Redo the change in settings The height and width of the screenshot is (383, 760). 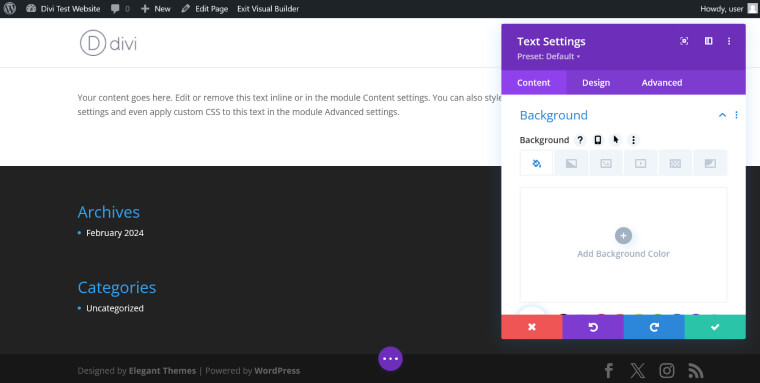tap(654, 327)
